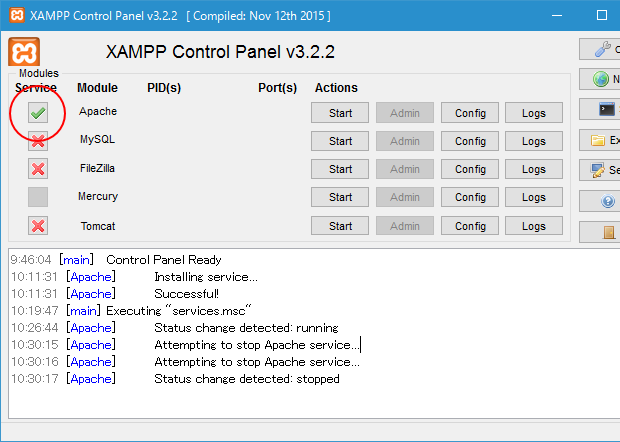Open the FileZilla Config button
The image size is (620, 442).
[x=470, y=169]
